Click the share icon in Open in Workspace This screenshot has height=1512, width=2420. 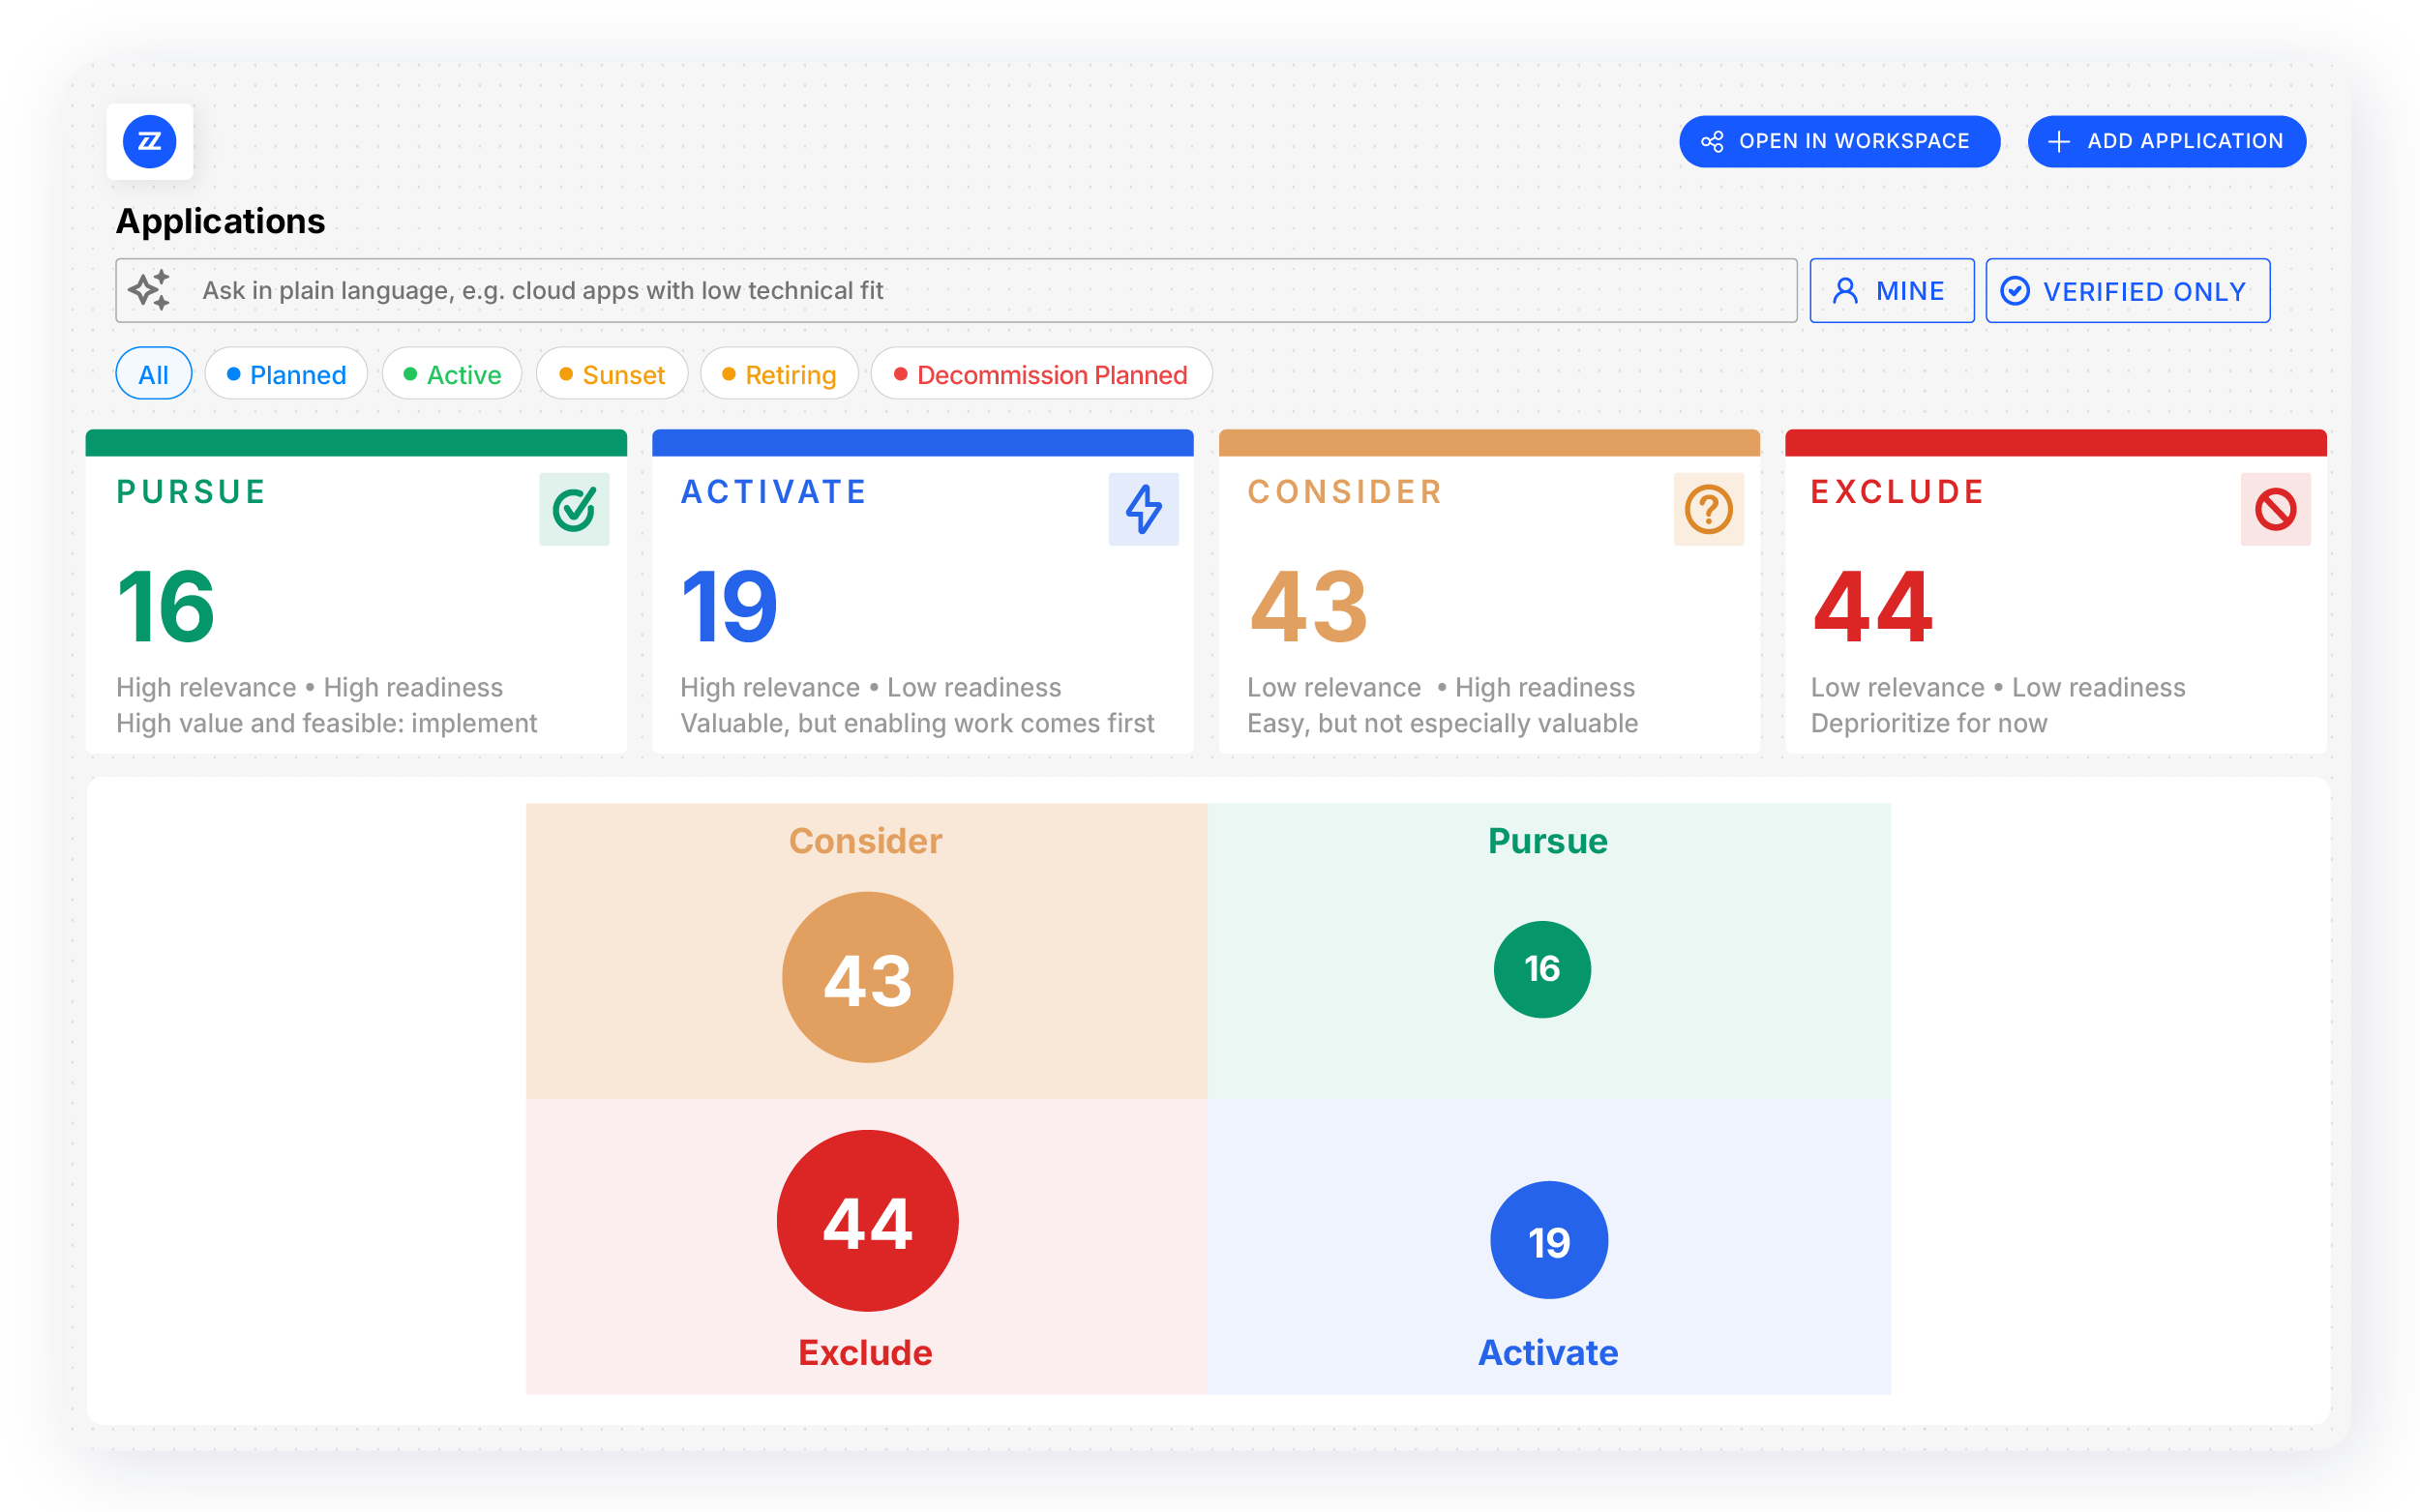click(x=1712, y=142)
